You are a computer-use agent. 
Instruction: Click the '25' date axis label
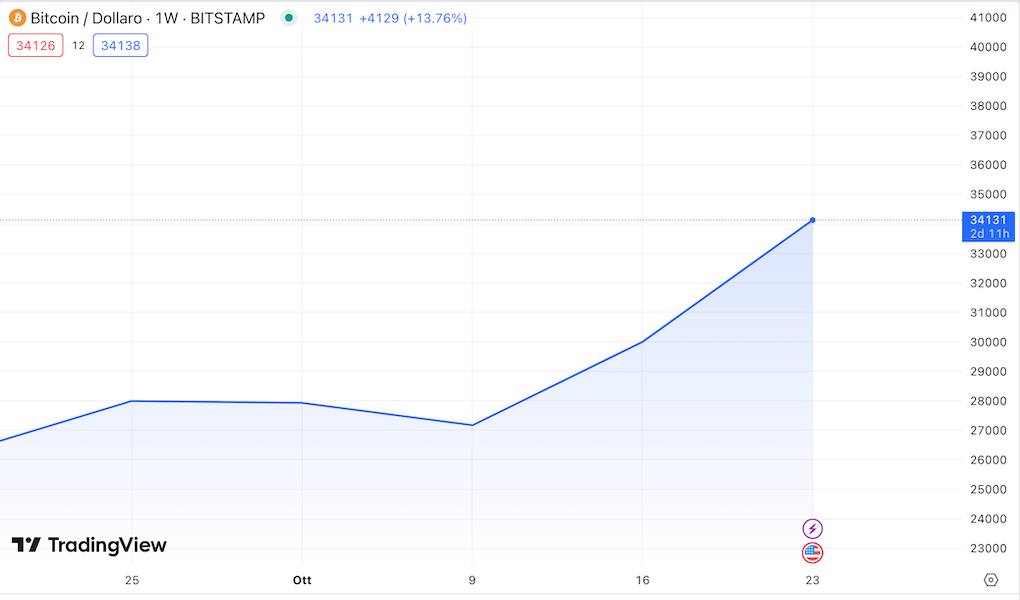[x=132, y=580]
